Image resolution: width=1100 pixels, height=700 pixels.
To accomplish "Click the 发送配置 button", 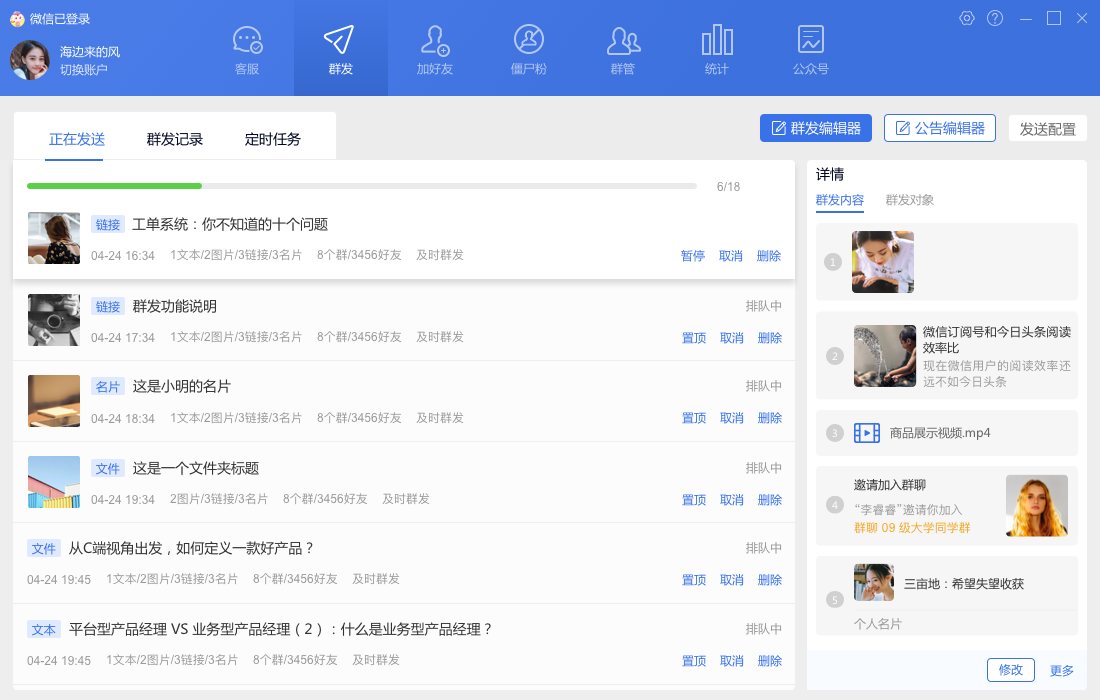I will 1048,129.
